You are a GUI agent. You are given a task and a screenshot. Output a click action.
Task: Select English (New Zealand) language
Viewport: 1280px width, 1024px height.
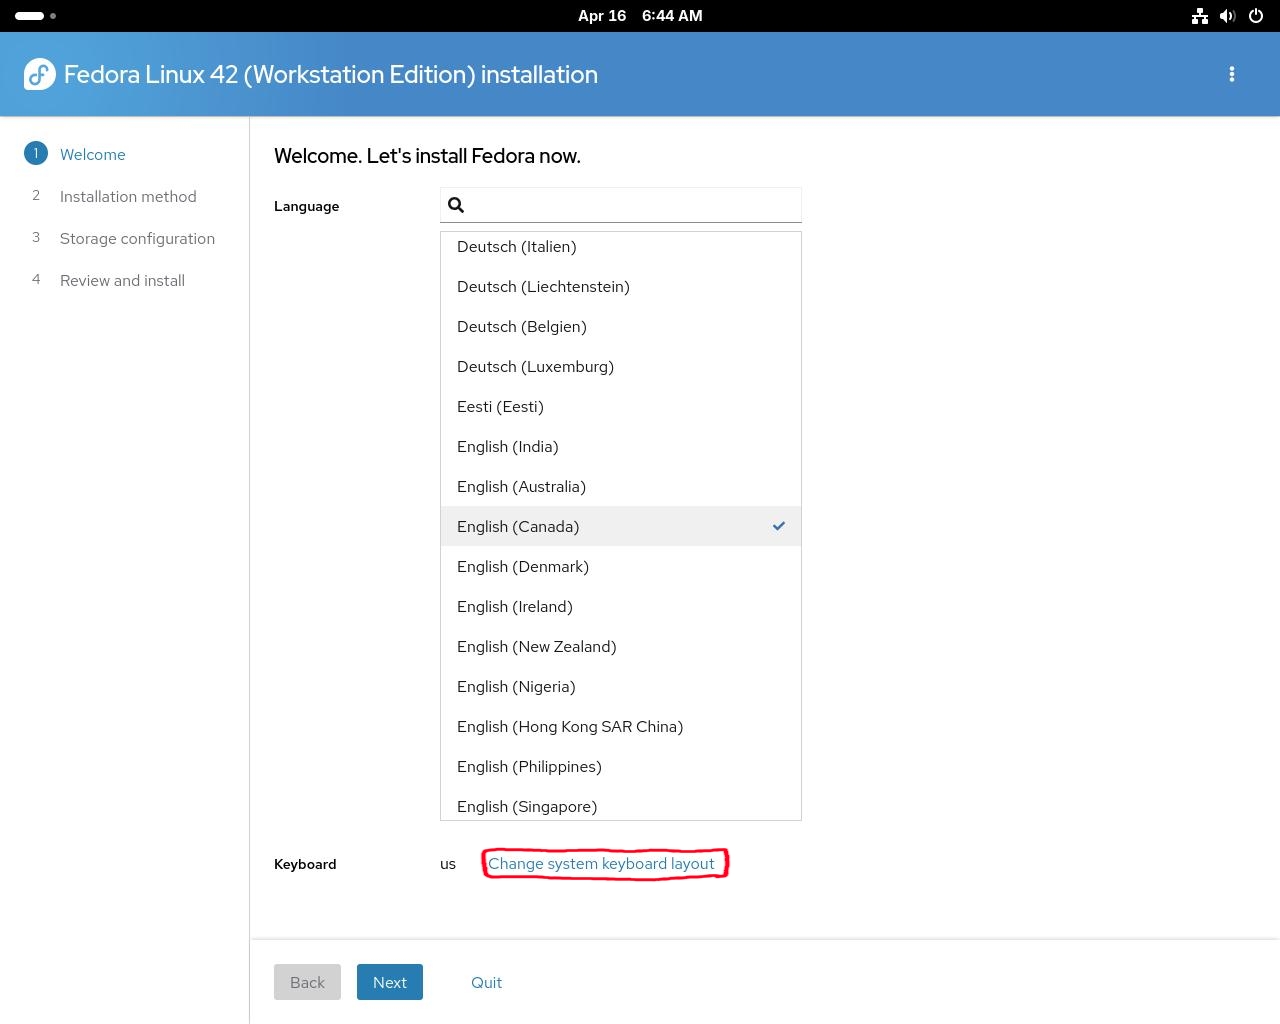coord(621,647)
